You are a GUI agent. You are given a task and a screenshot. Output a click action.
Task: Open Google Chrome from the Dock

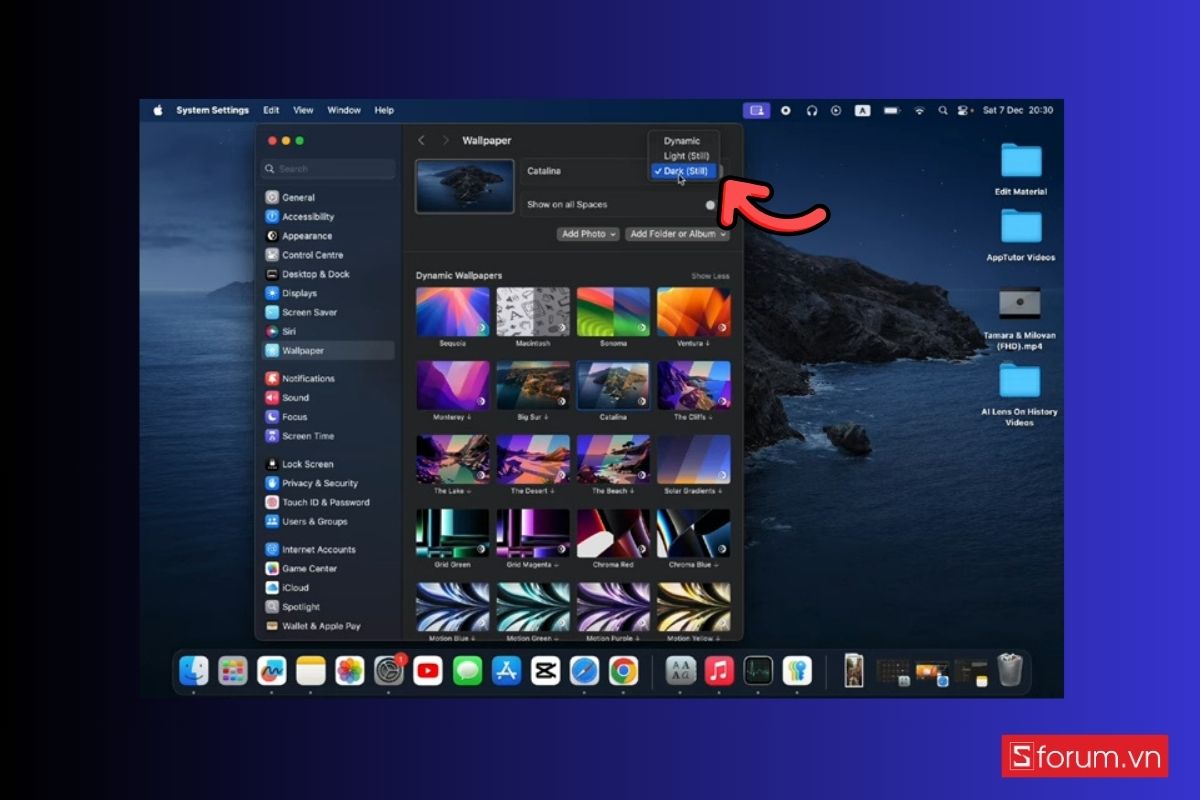pos(623,671)
